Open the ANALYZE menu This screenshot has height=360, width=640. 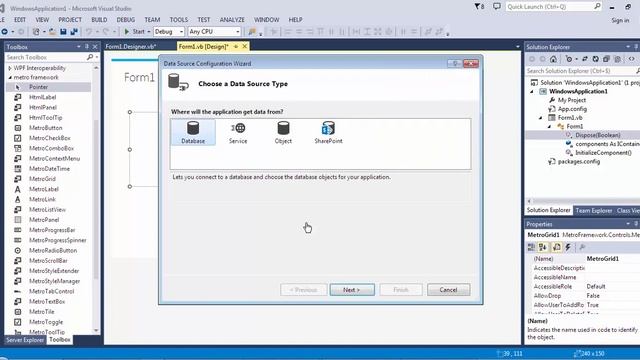point(232,20)
